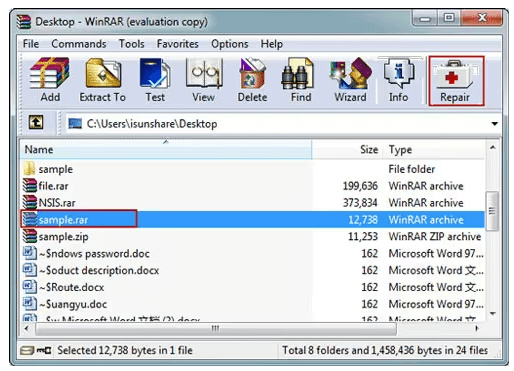Go up one folder level
Image resolution: width=514 pixels, height=371 pixels.
(36, 122)
